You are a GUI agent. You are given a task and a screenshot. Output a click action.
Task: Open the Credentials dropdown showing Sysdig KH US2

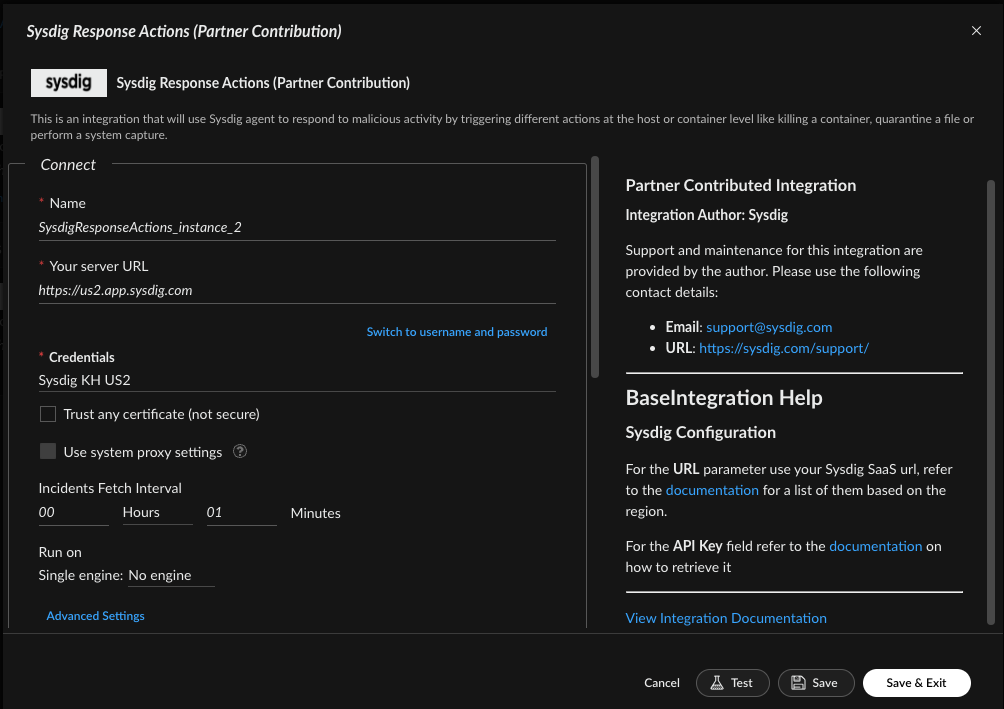click(296, 380)
